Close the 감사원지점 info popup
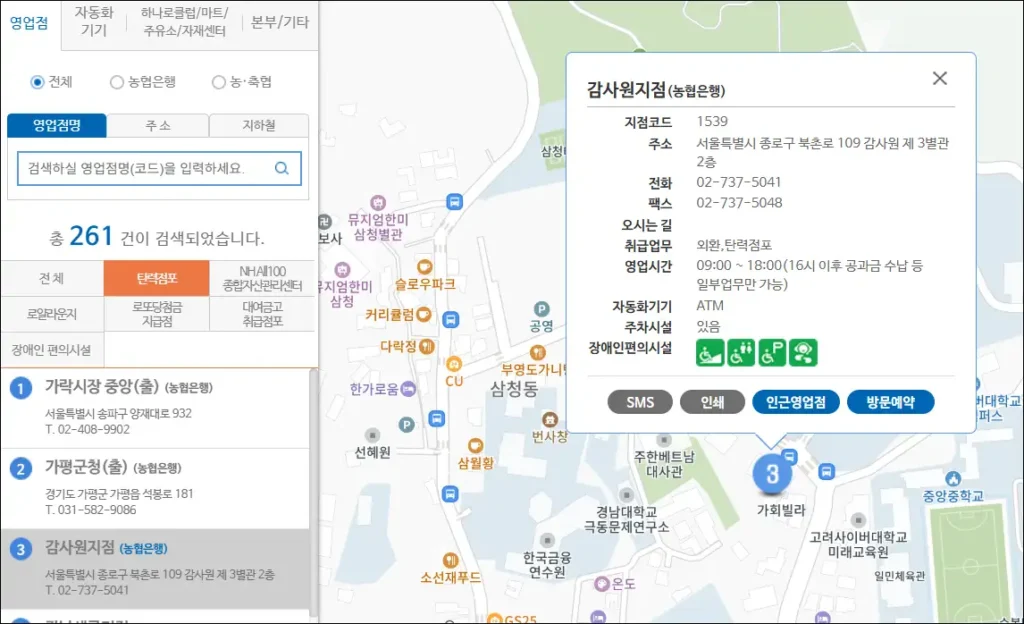The image size is (1024, 624). tap(940, 78)
